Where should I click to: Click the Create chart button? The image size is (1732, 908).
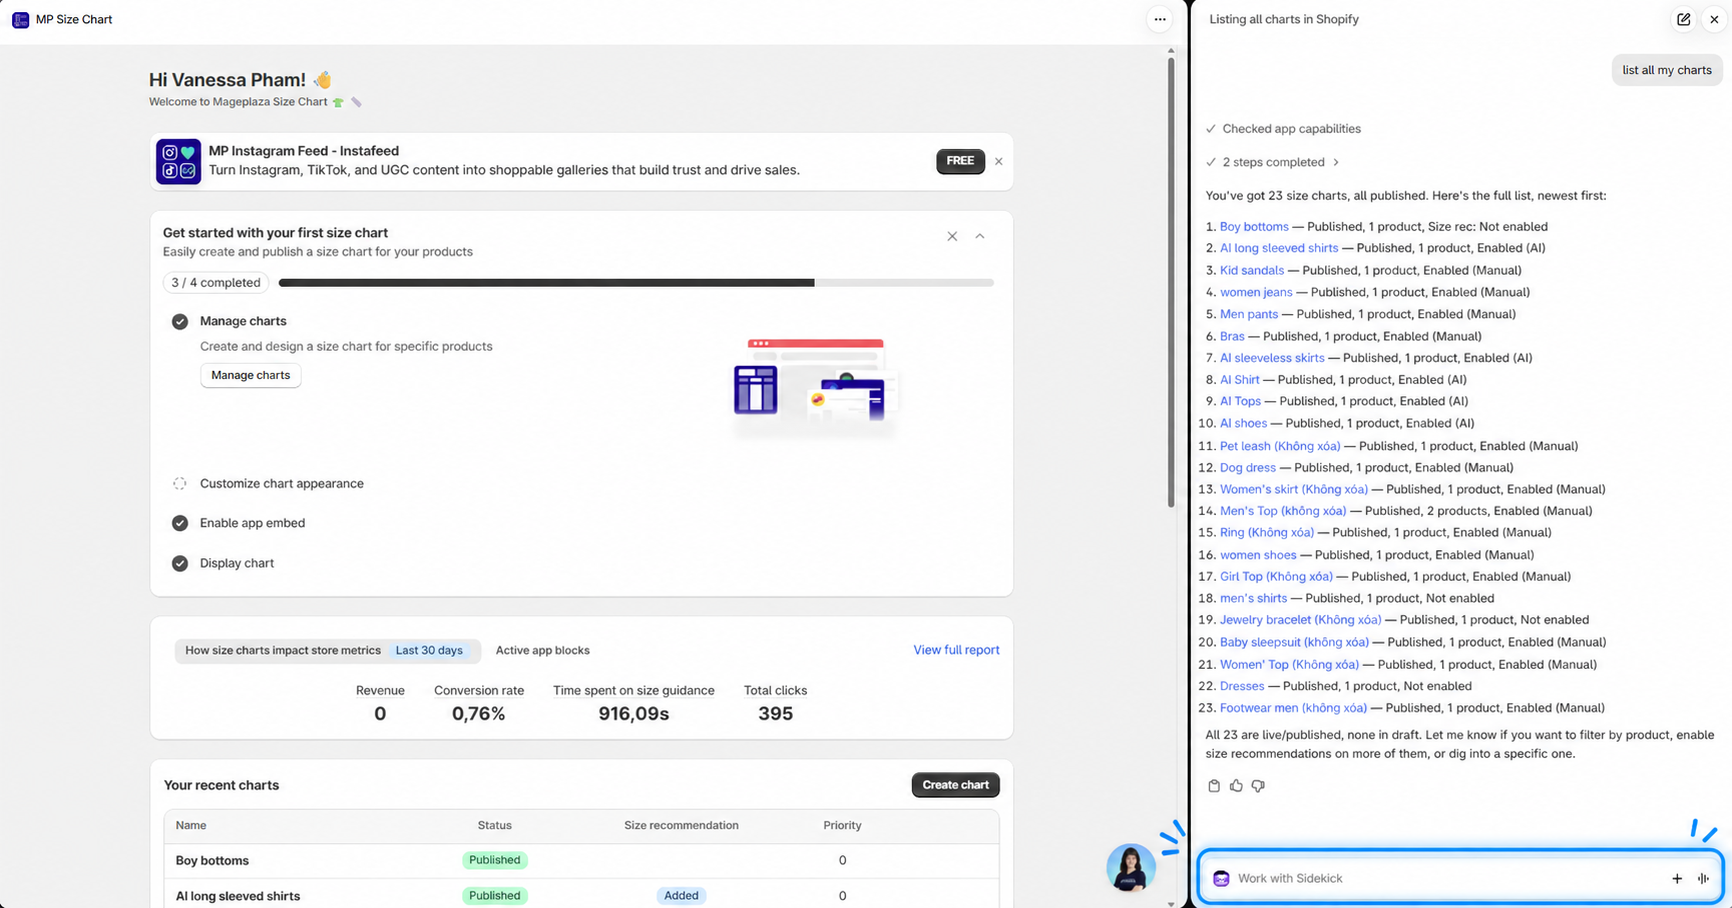pyautogui.click(x=955, y=785)
